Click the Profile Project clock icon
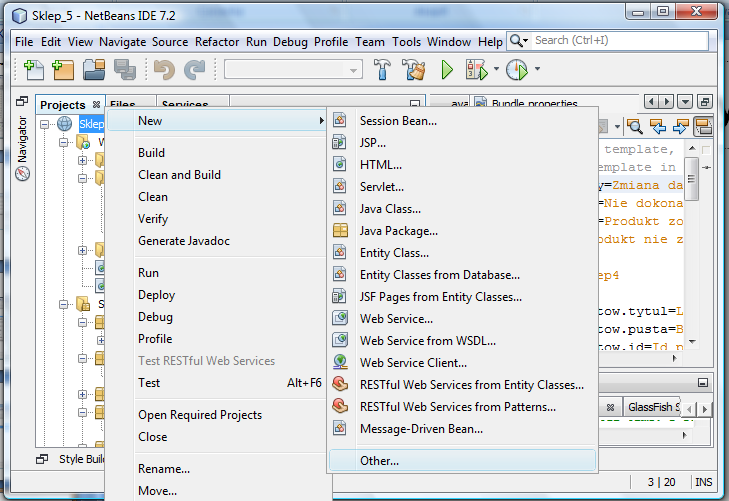 tap(517, 70)
